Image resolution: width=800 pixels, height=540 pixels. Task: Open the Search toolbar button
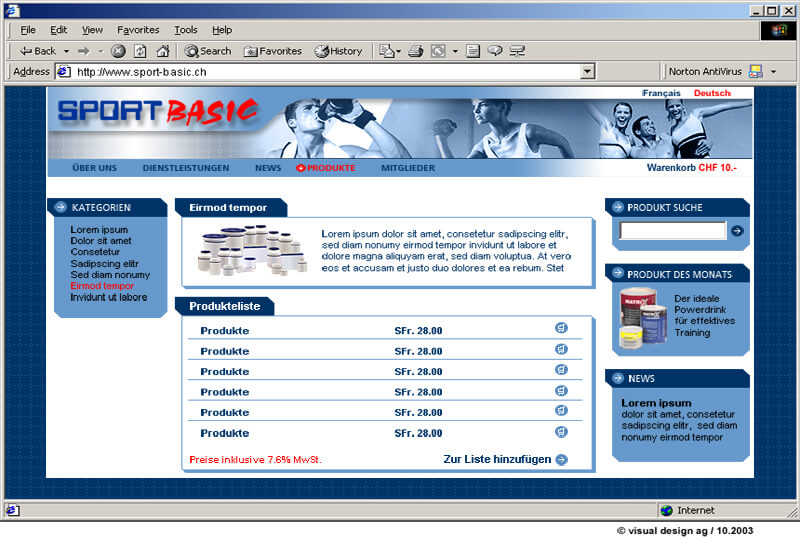[208, 51]
